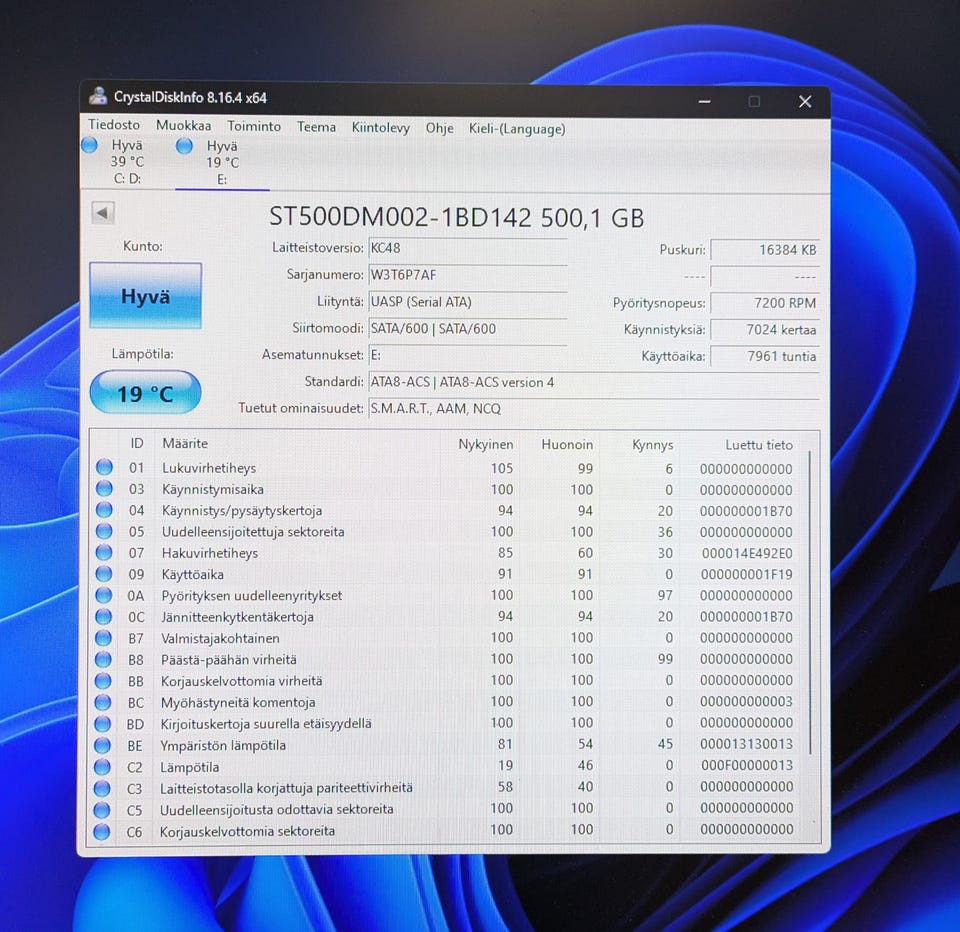
Task: Click the Puskuri value 16384 KB
Action: pos(765,250)
